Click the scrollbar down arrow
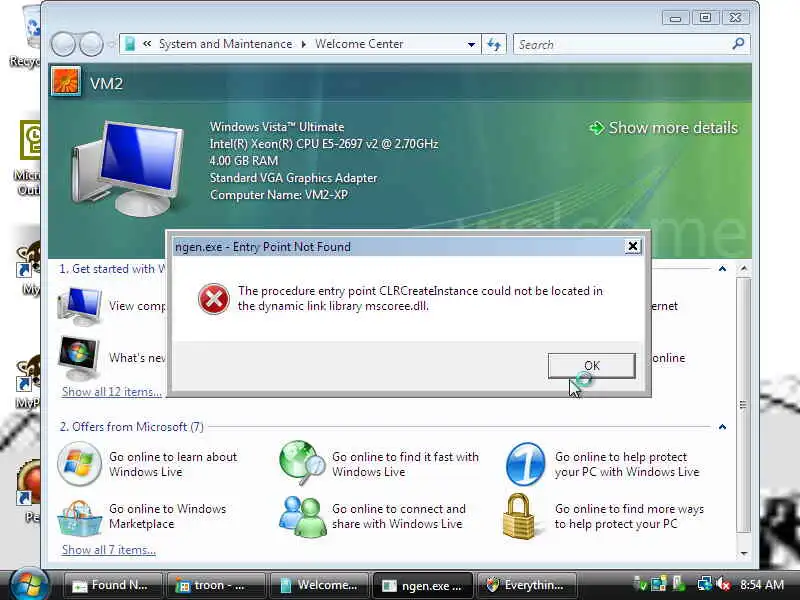This screenshot has height=600, width=800. pos(744,554)
